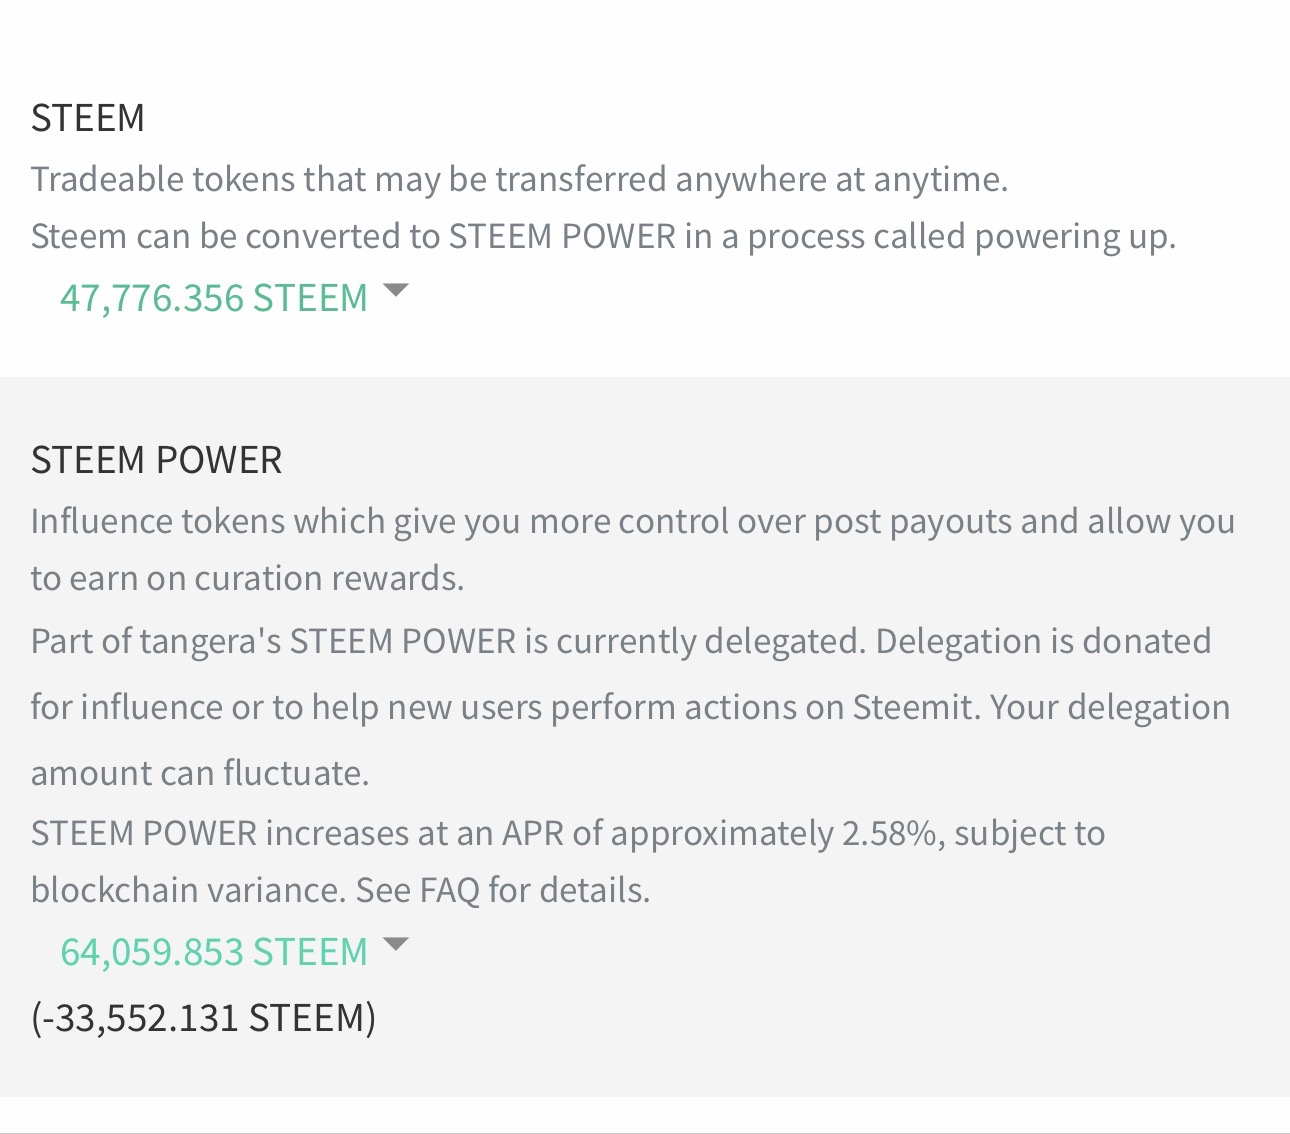Click 'Your delegation' at the line end
The image size is (1290, 1134).
(x=1110, y=707)
